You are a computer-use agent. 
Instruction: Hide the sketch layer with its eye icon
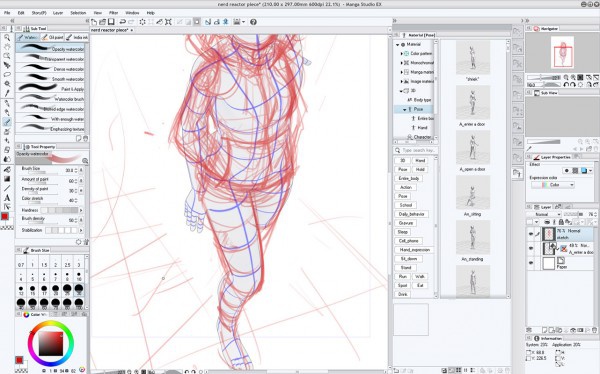[531, 234]
